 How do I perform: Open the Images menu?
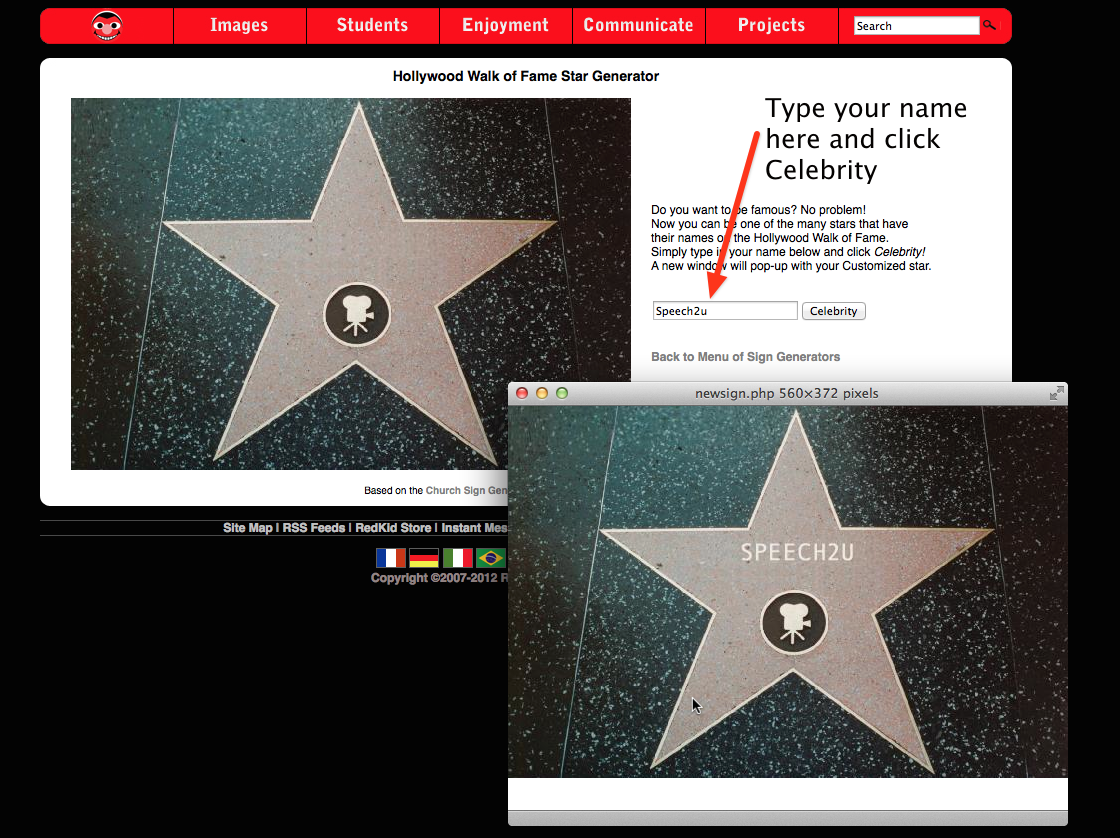[239, 26]
